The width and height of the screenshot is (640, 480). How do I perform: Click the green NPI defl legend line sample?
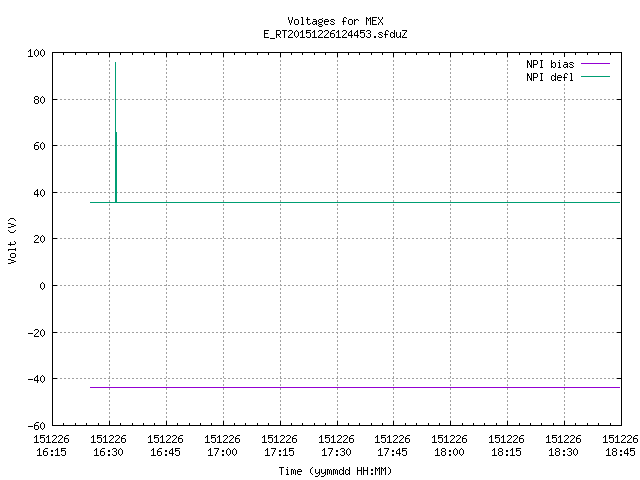tap(595, 77)
